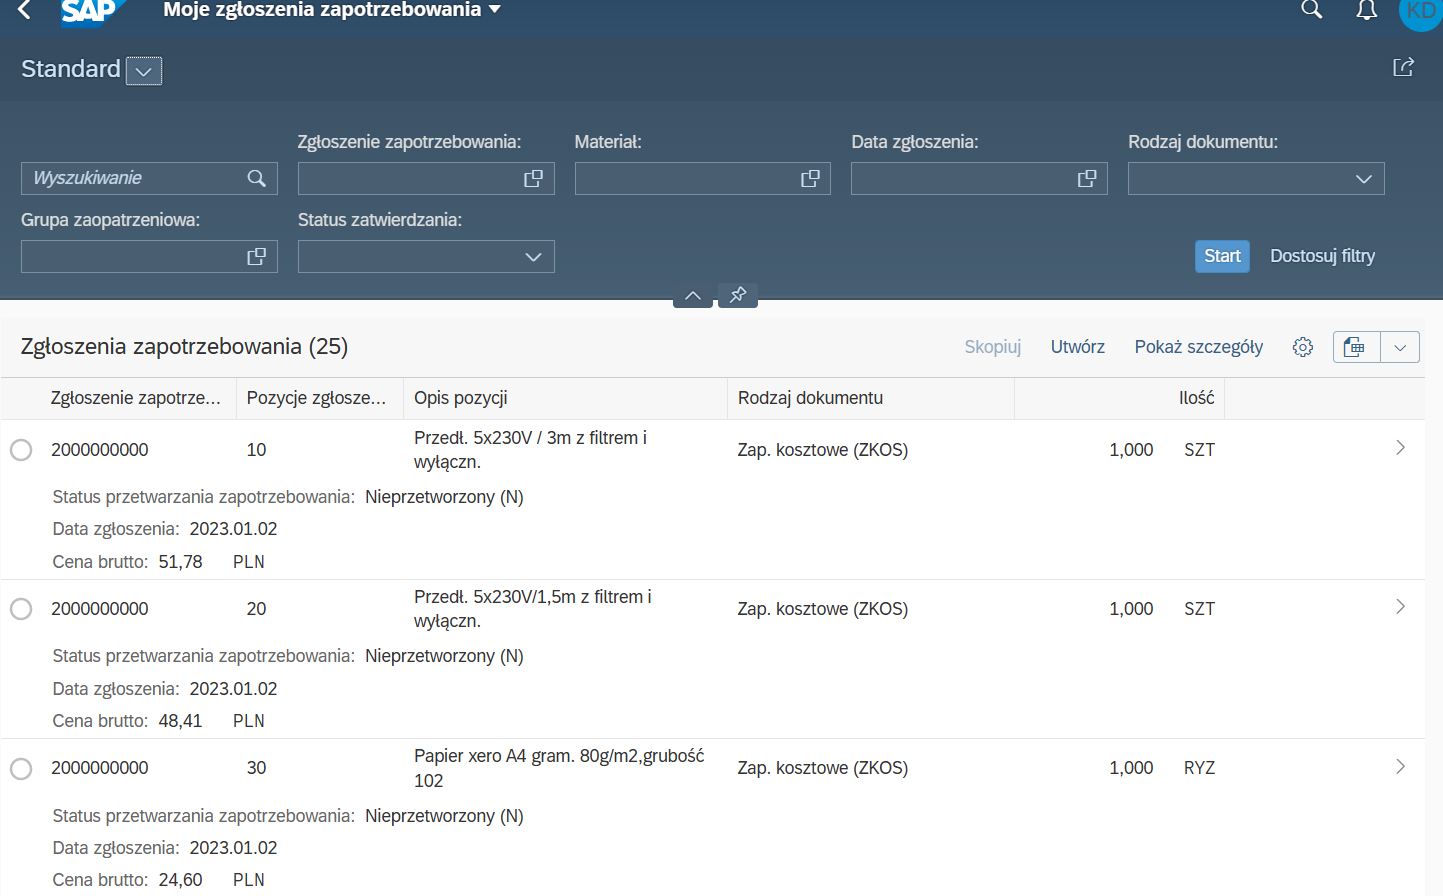Image resolution: width=1443 pixels, height=896 pixels.
Task: Pin the filter bar header
Action: tap(738, 295)
